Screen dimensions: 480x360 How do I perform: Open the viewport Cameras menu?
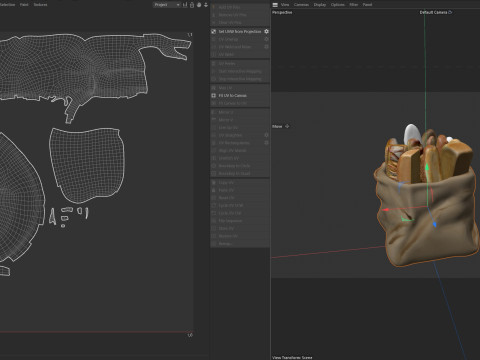coord(301,5)
